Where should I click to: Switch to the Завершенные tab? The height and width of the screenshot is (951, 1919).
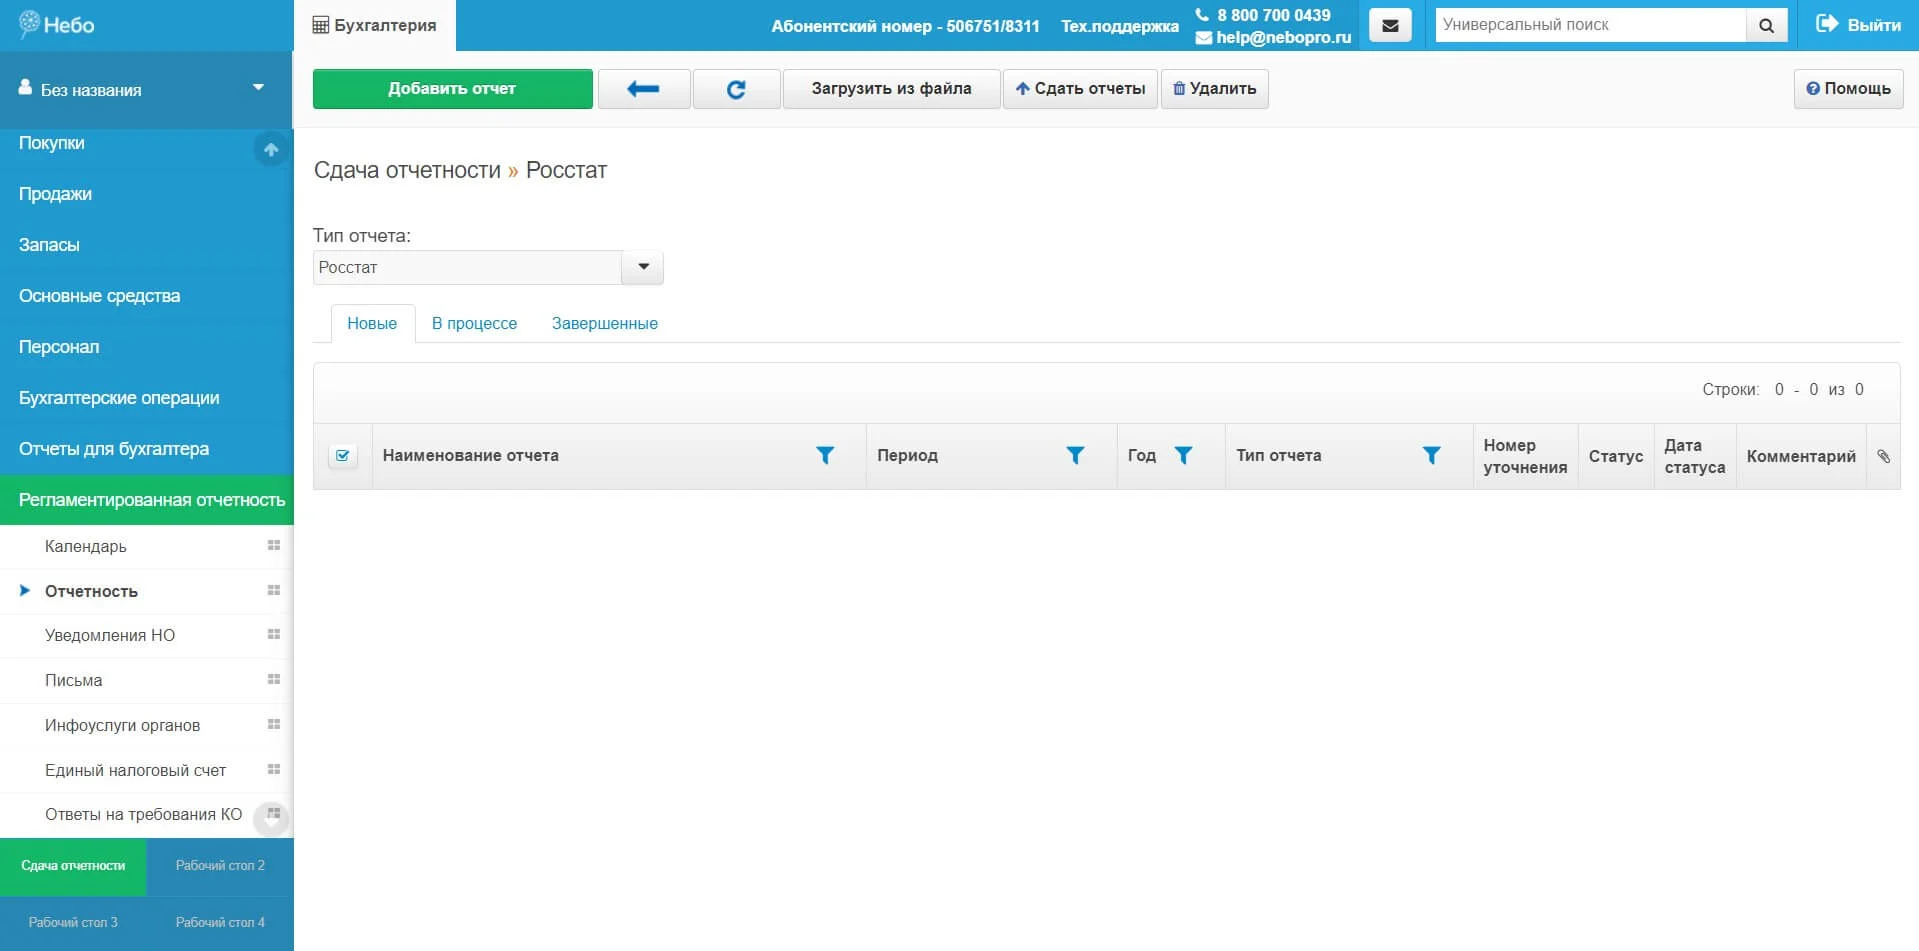coord(605,323)
